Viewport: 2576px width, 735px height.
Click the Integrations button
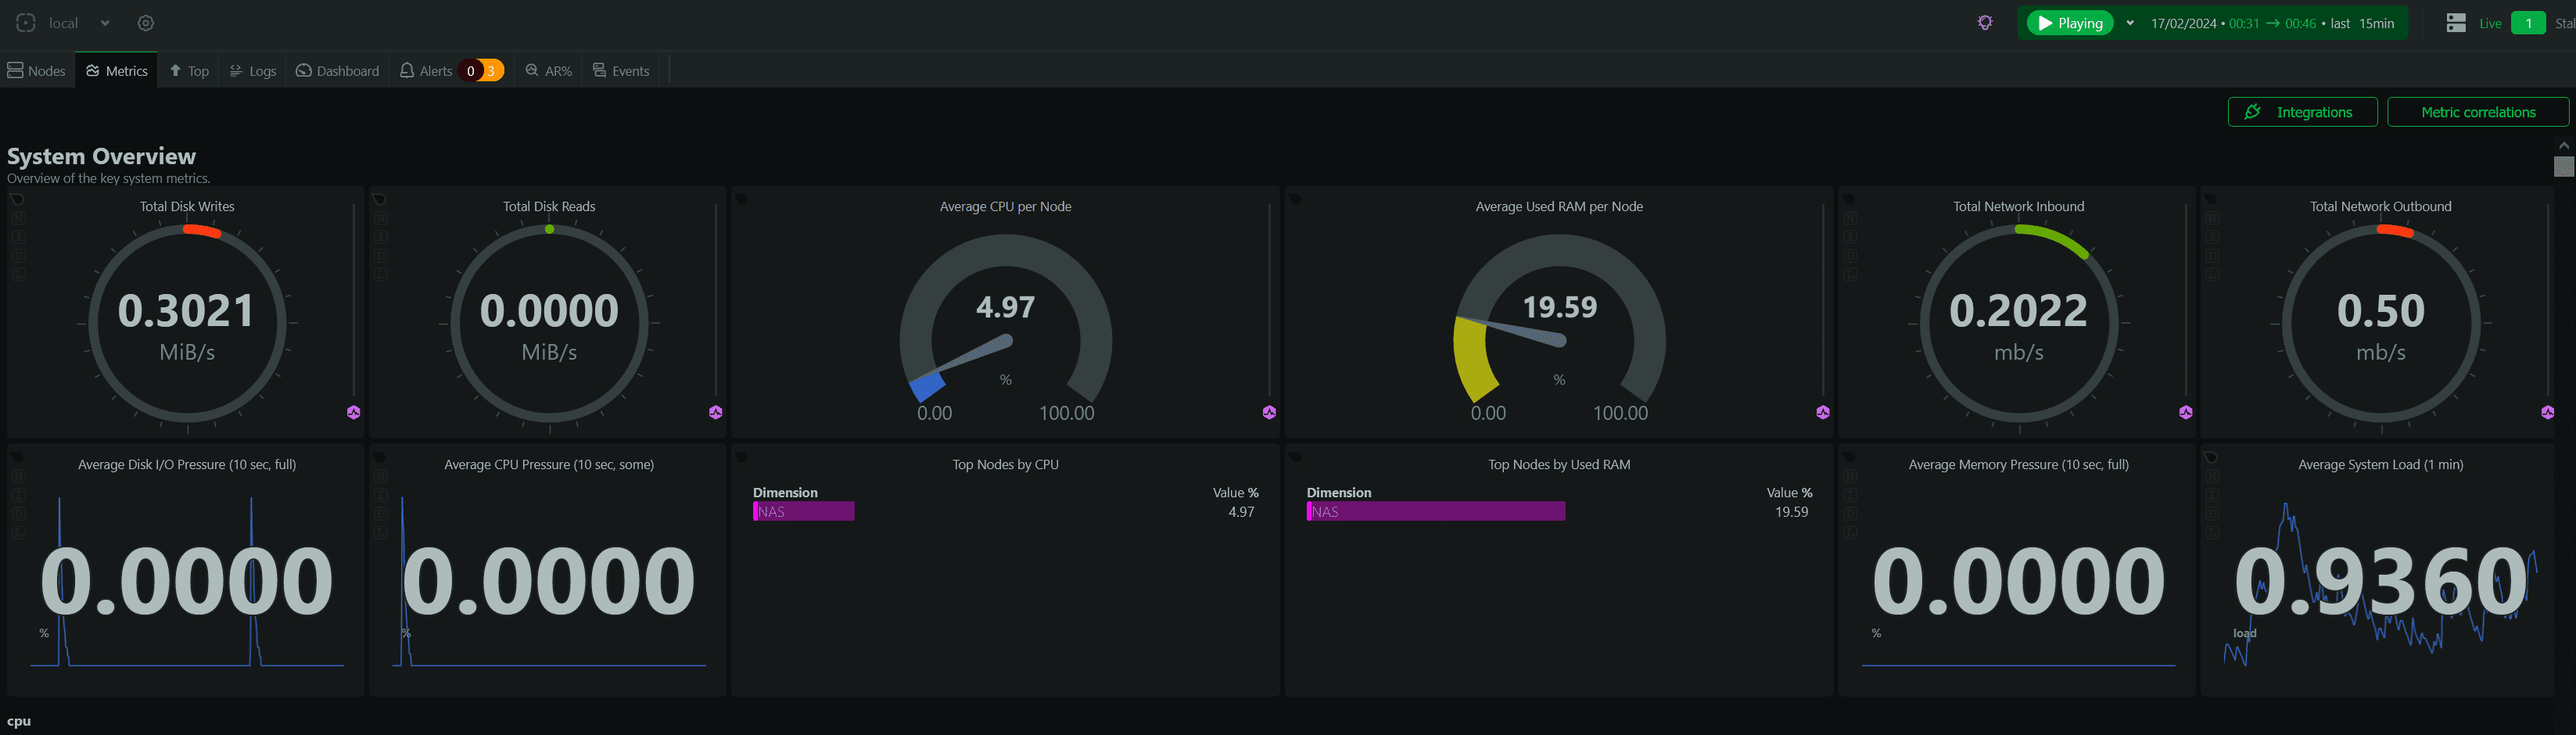click(x=2301, y=112)
